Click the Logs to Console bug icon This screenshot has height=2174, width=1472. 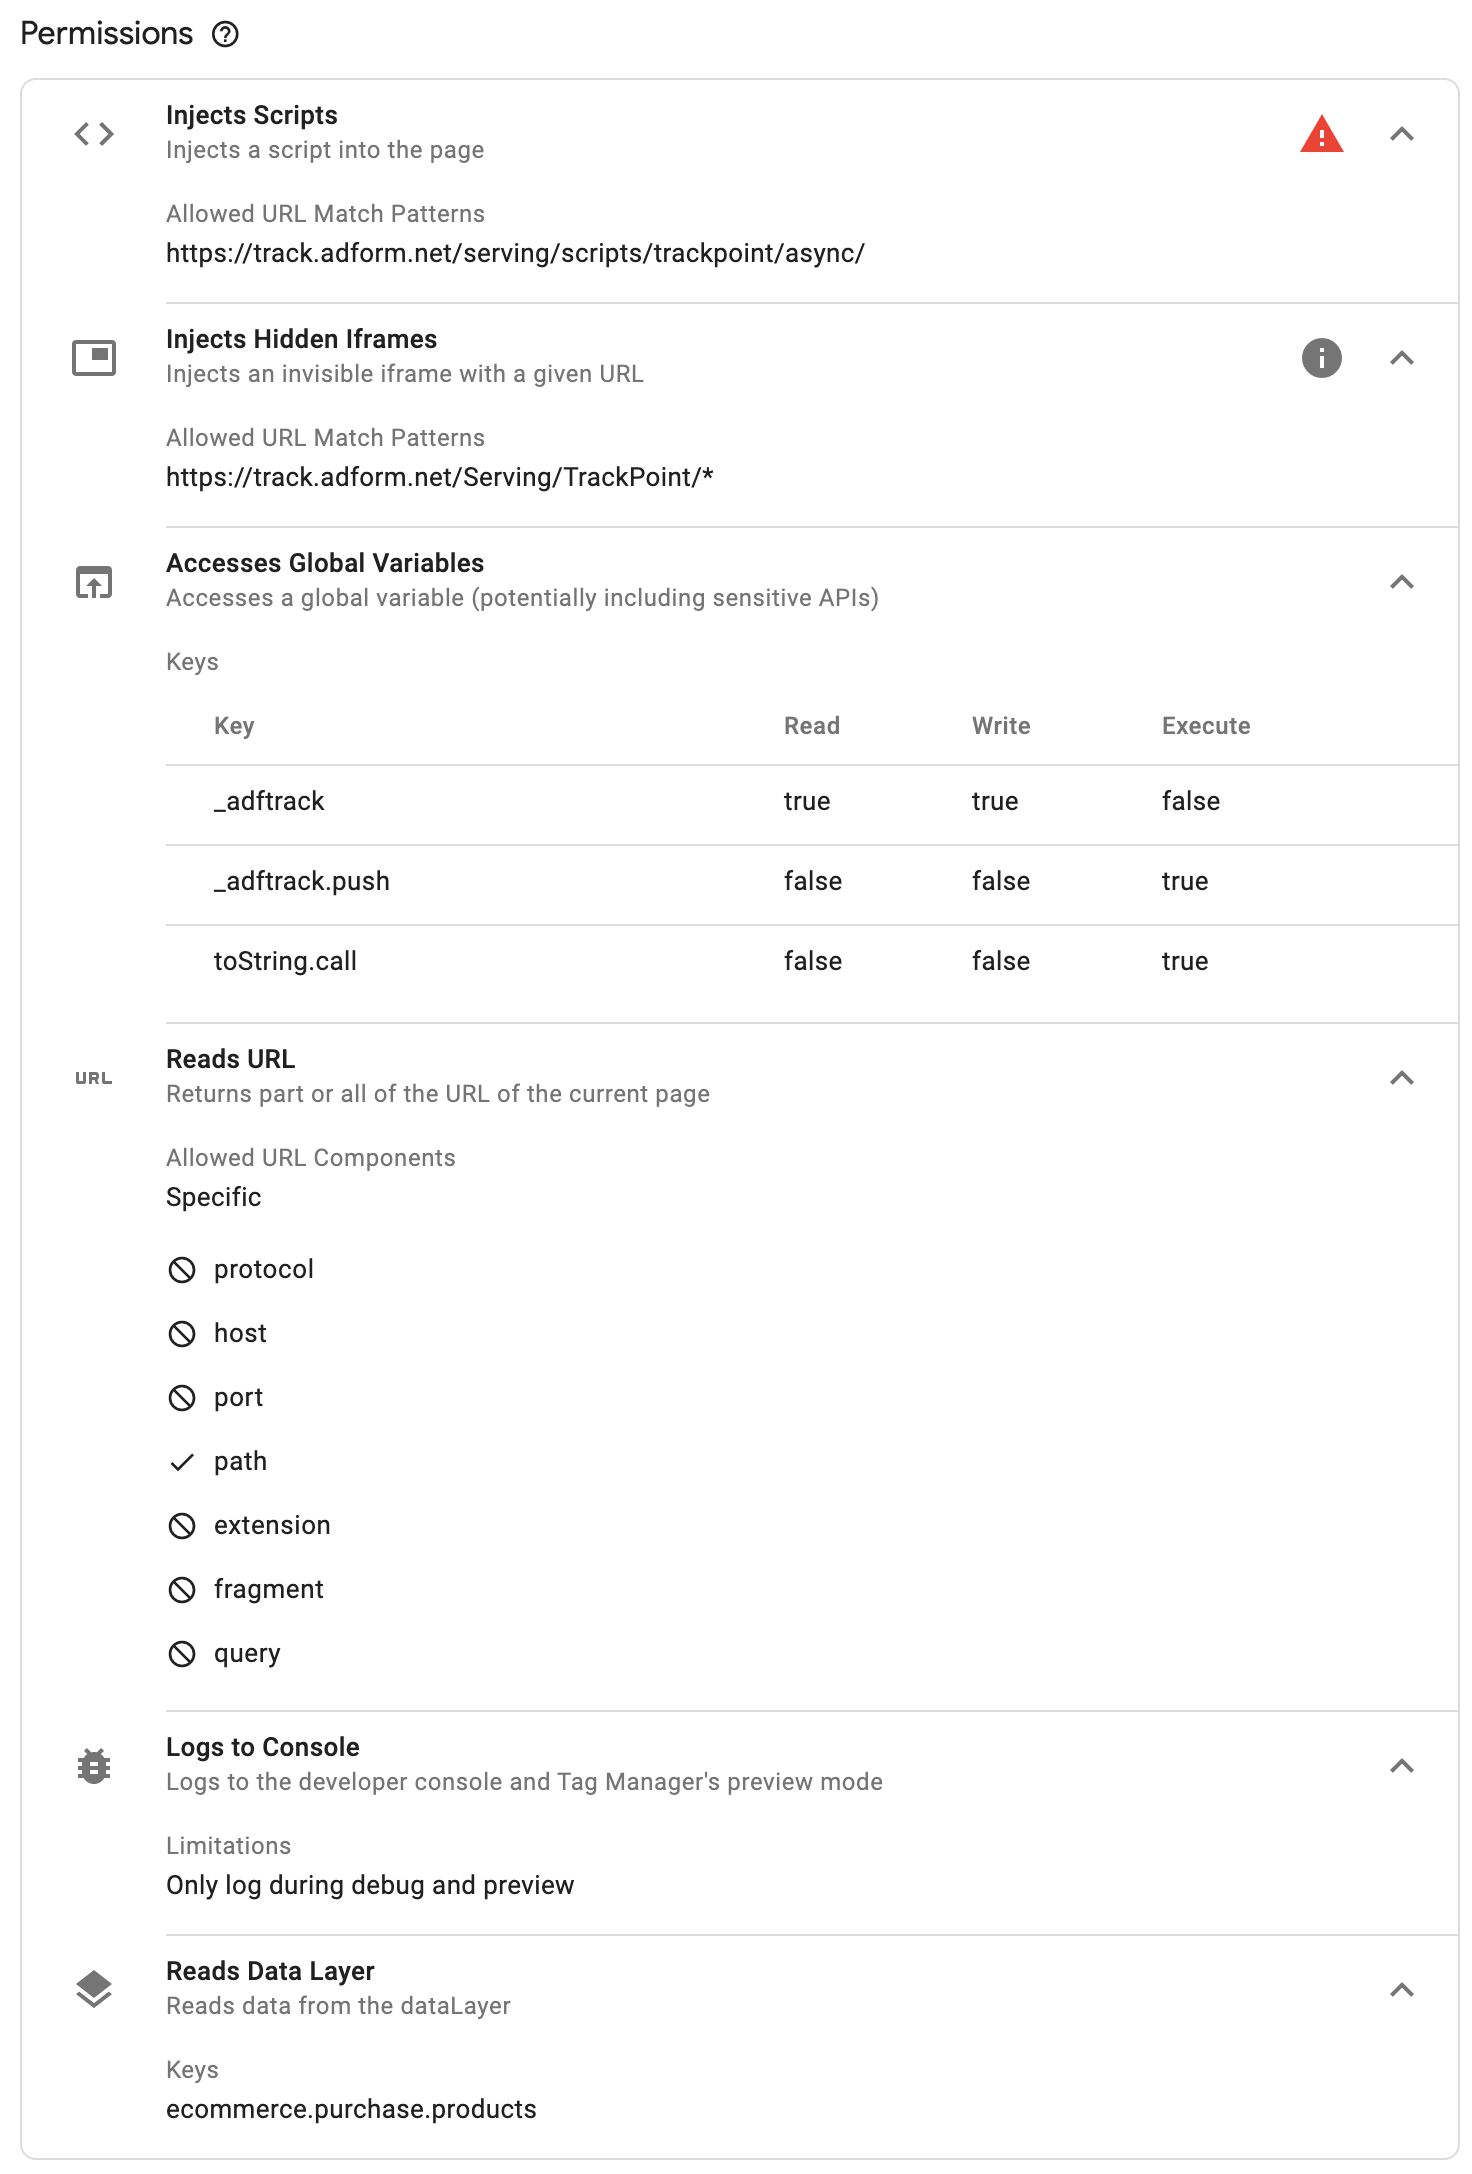94,1766
